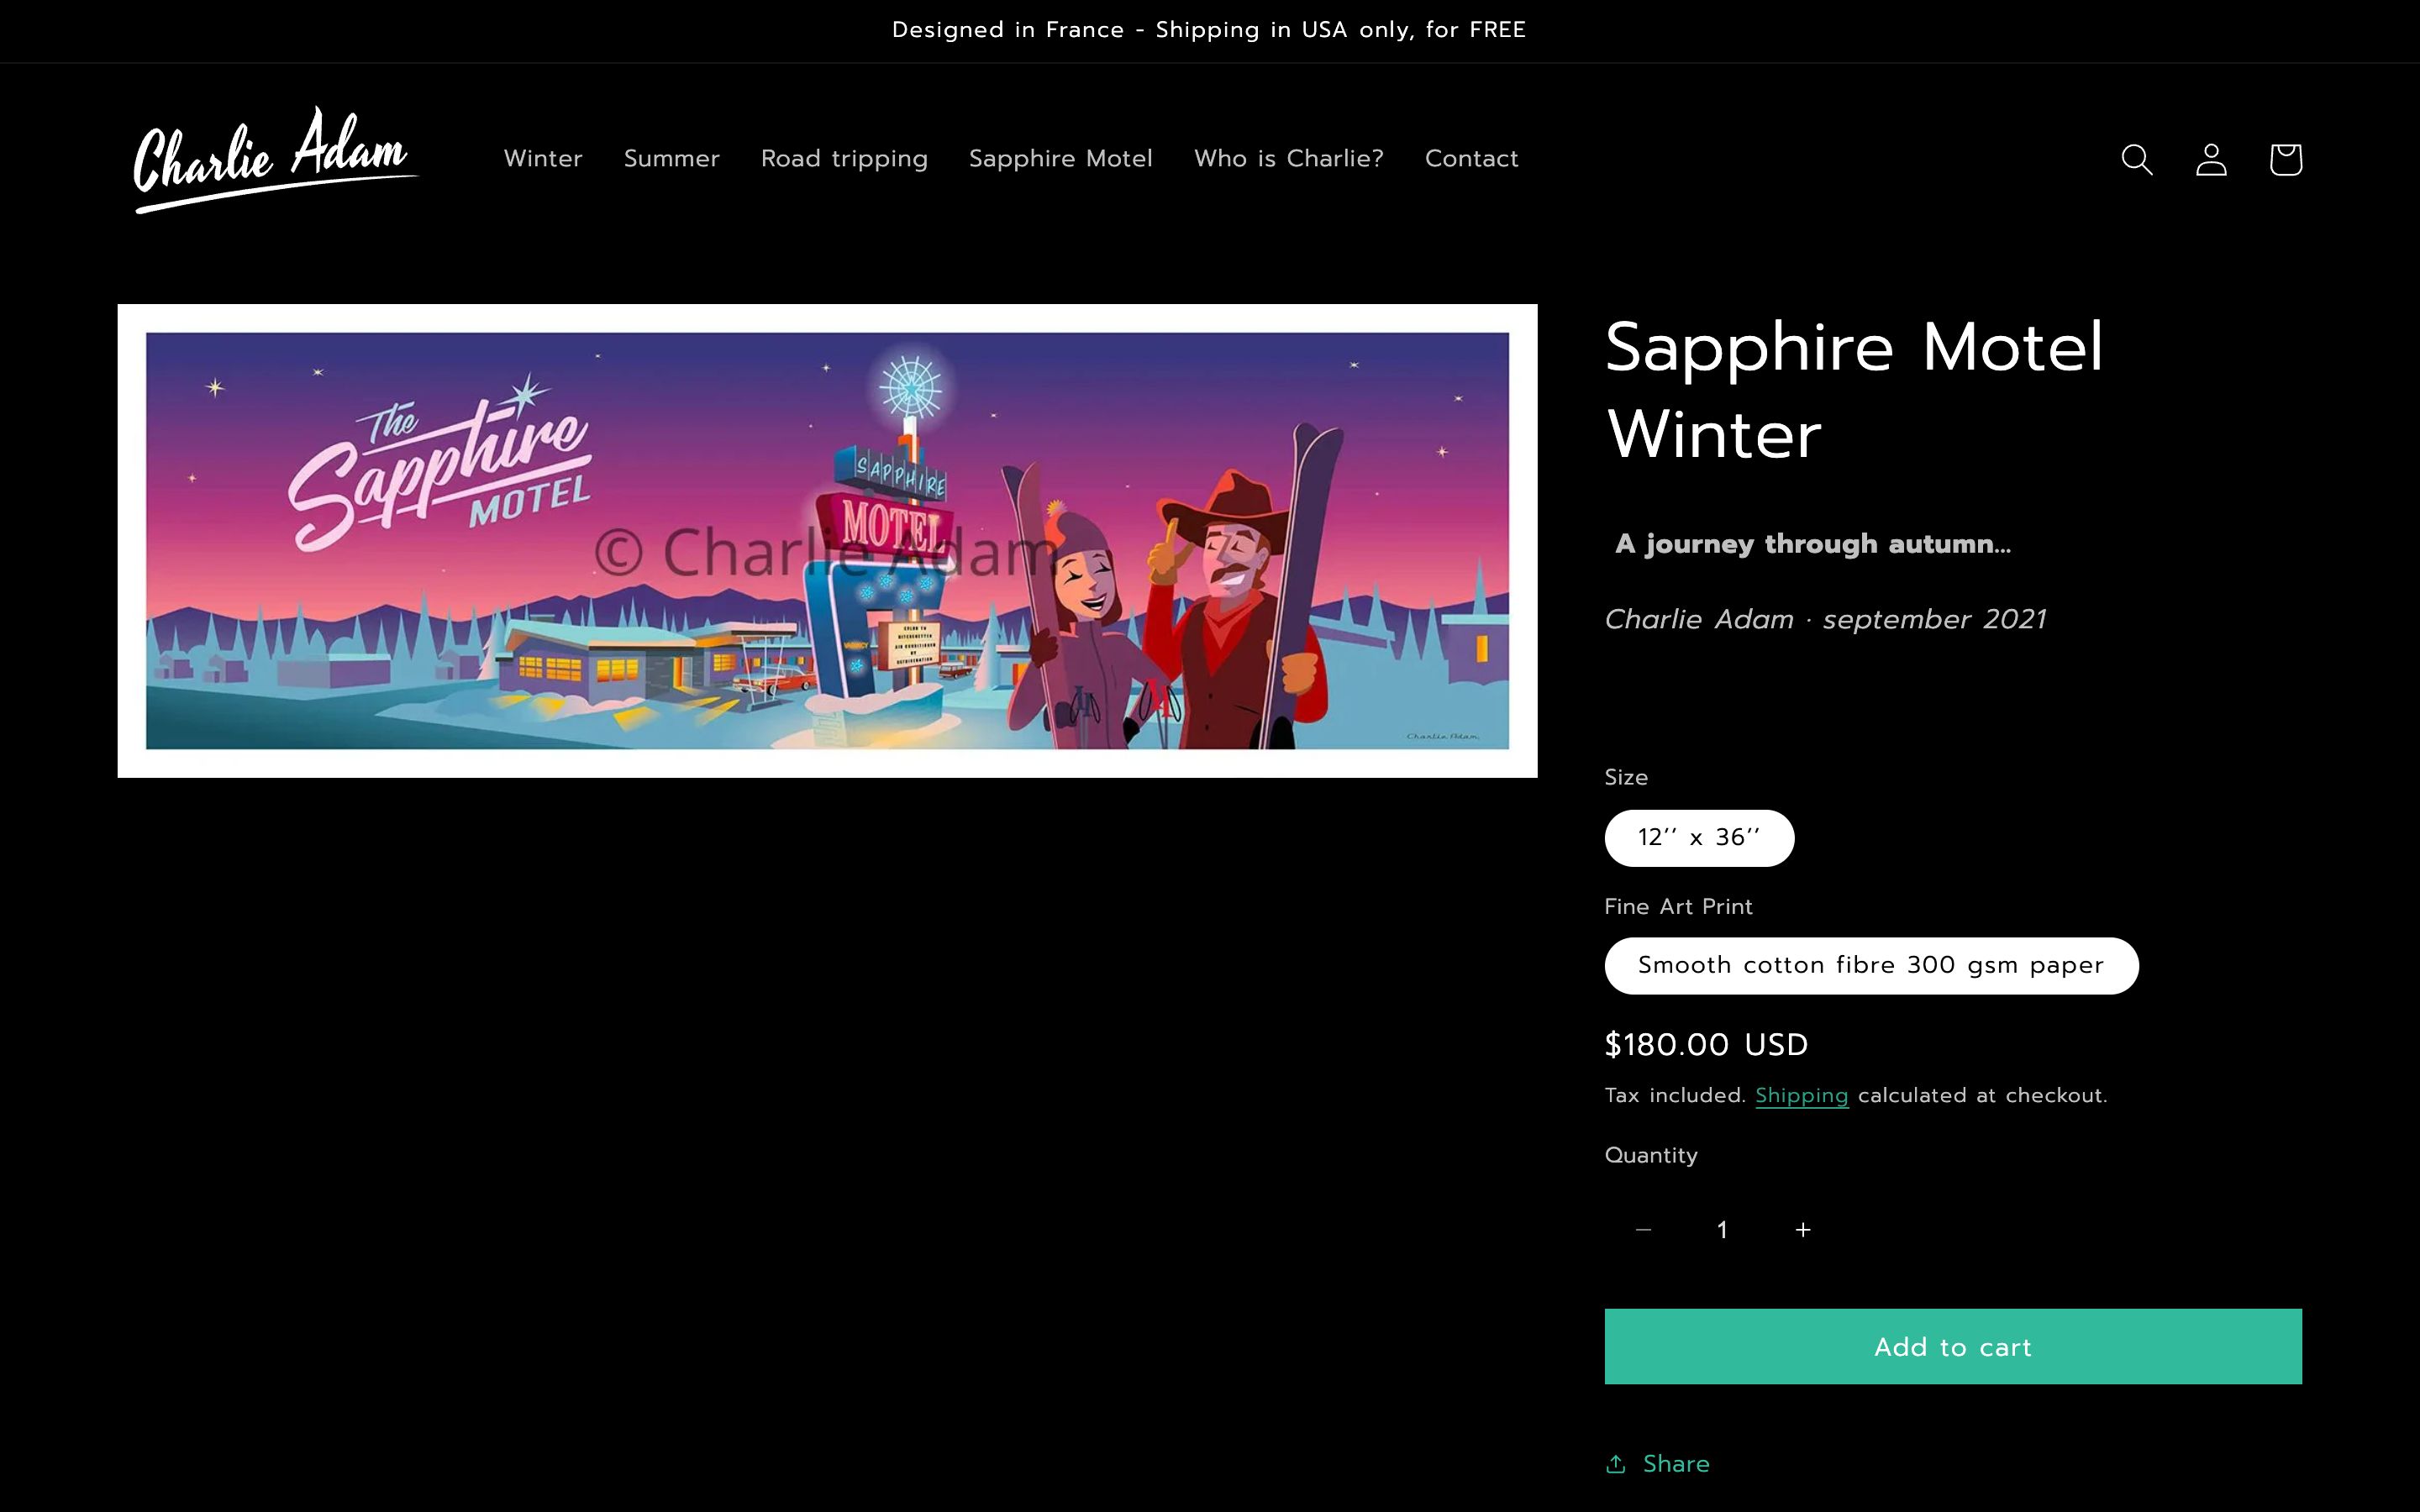Open the Summer menu item
Image resolution: width=2420 pixels, height=1512 pixels.
coord(672,159)
